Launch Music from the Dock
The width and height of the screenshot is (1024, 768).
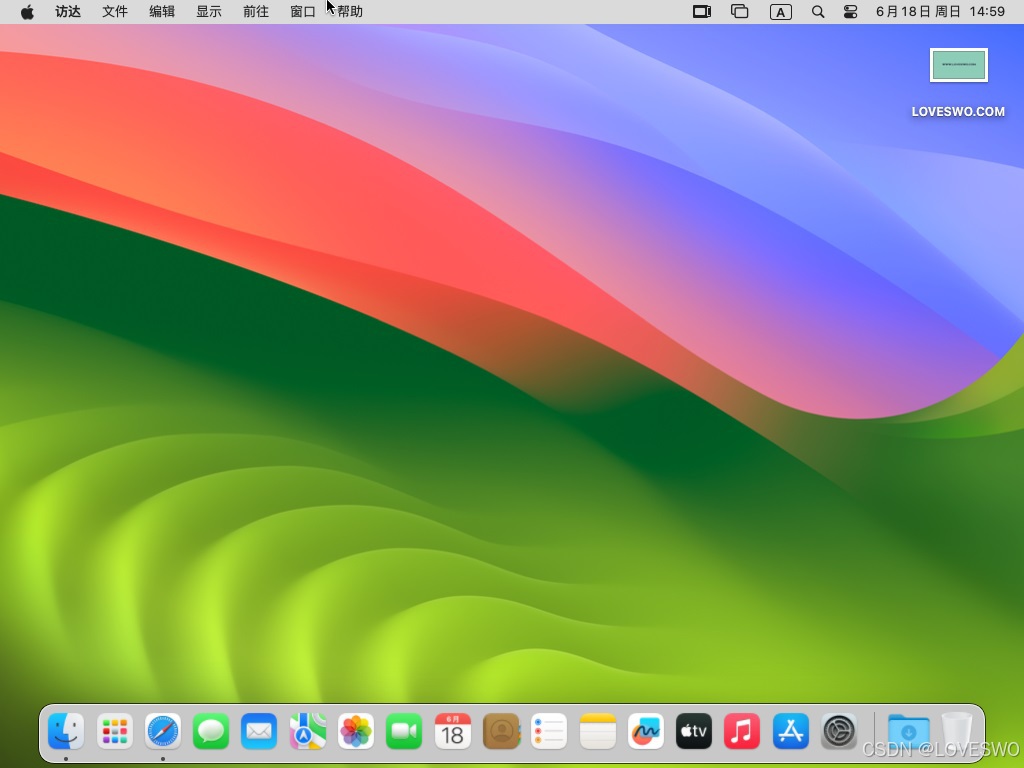click(742, 731)
